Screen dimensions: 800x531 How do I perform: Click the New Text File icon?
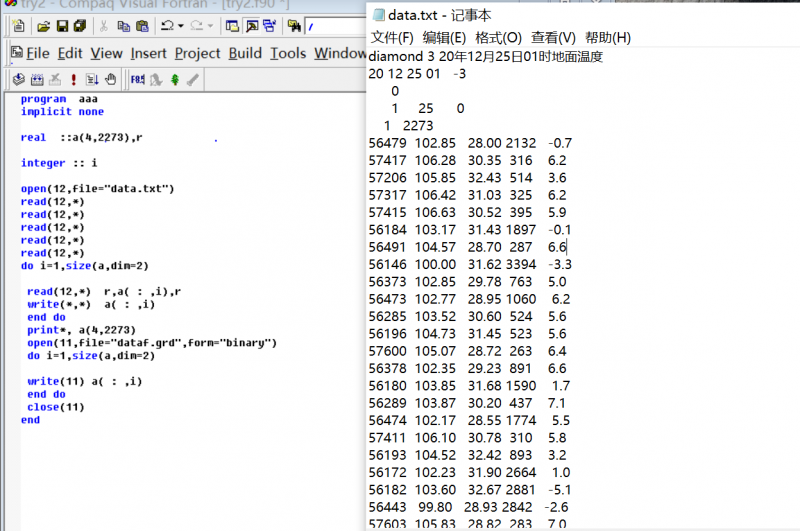(x=17, y=26)
